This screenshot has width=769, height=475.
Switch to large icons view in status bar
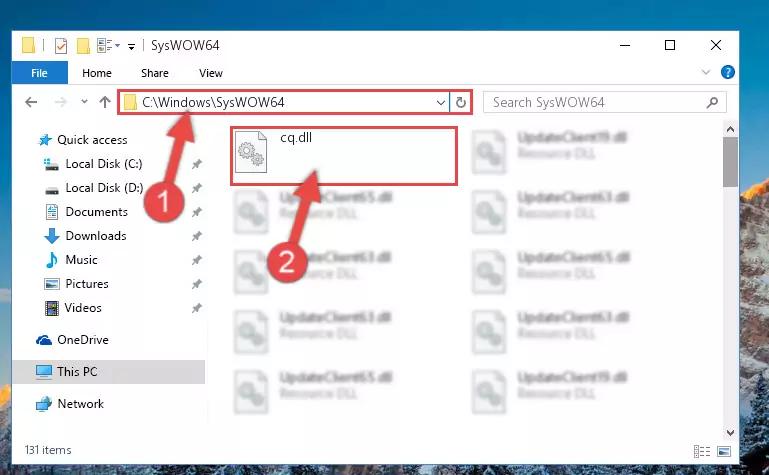click(x=724, y=451)
